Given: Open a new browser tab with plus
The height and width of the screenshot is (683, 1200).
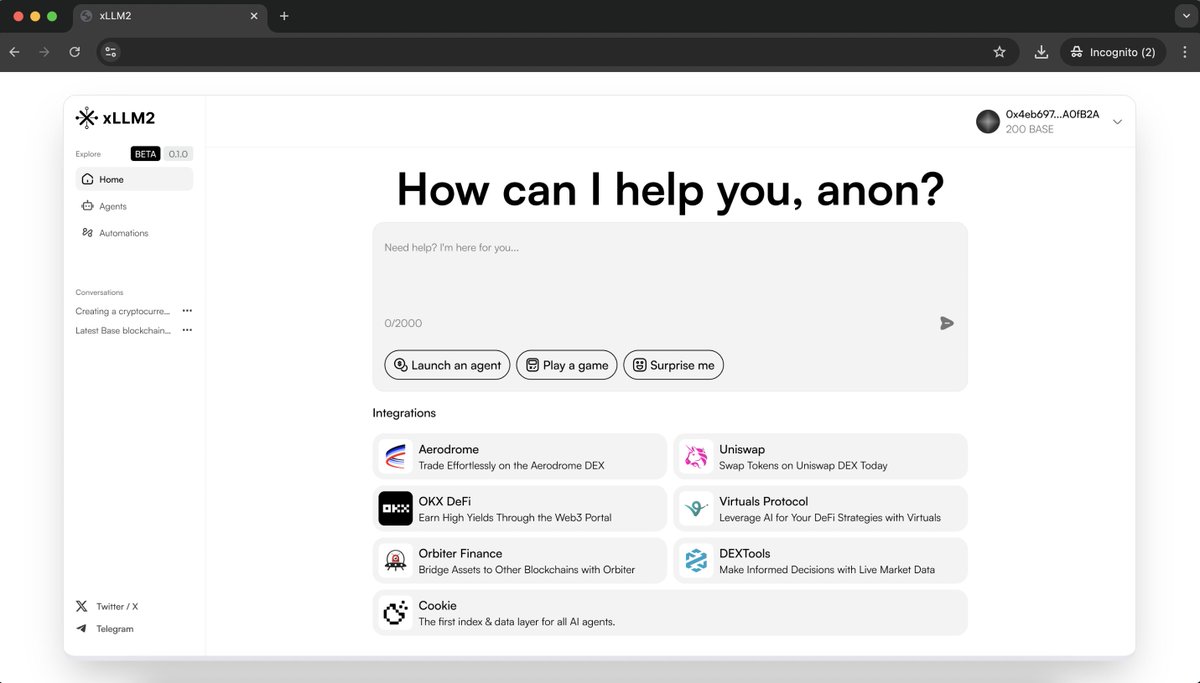Looking at the screenshot, I should tap(284, 16).
